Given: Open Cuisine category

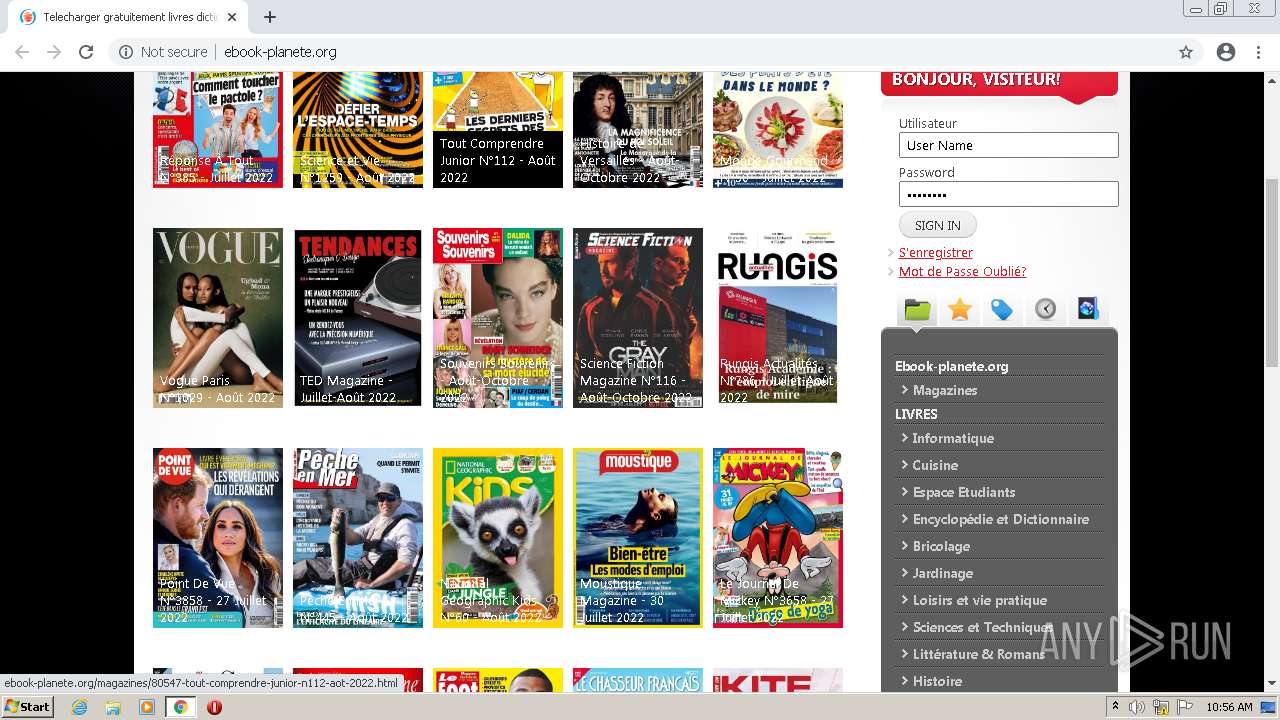Looking at the screenshot, I should click(x=935, y=465).
